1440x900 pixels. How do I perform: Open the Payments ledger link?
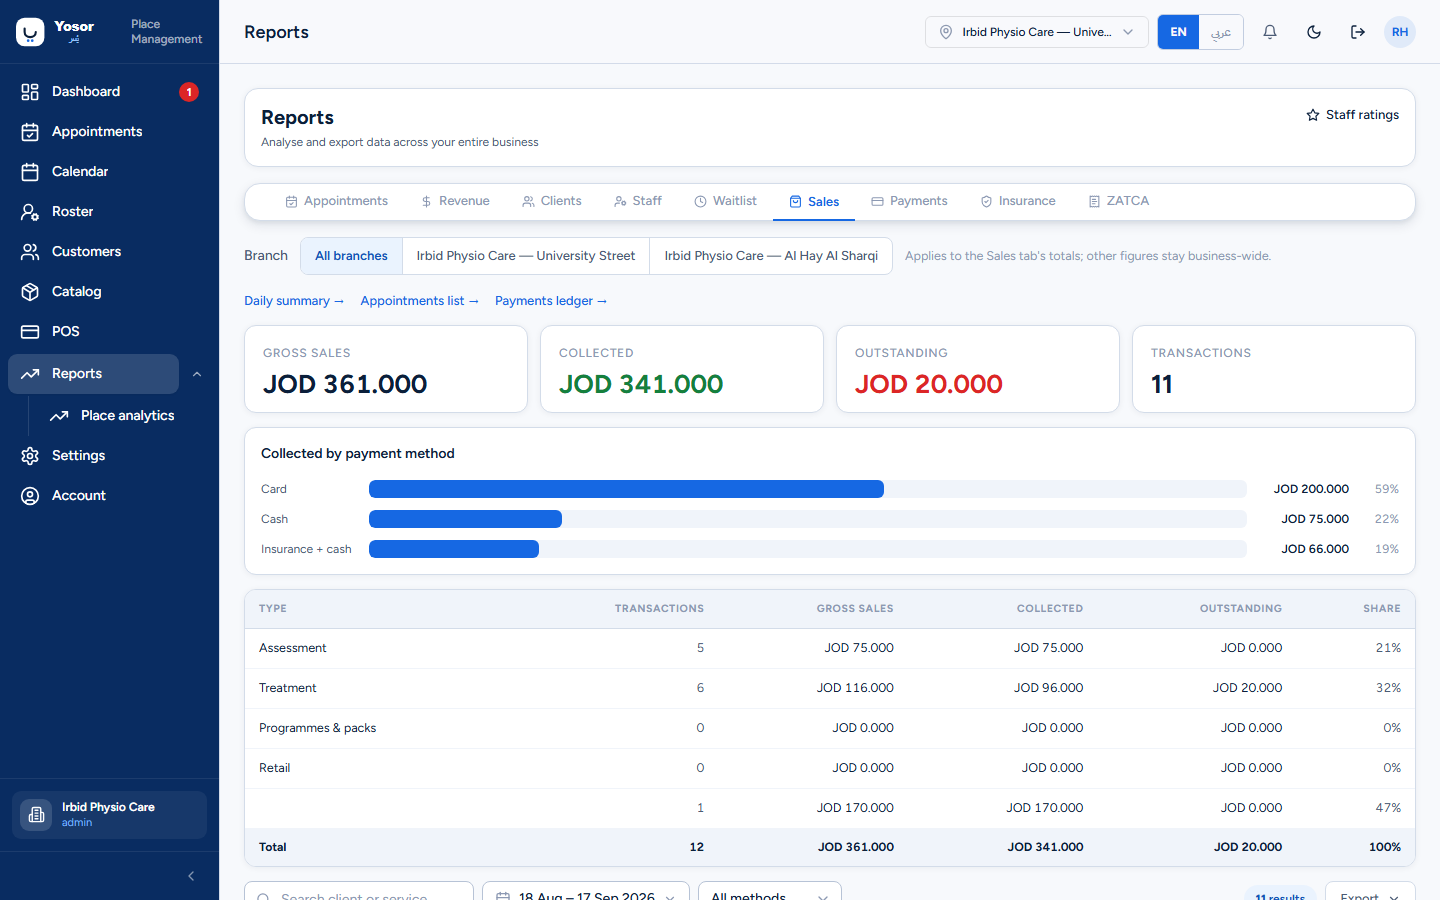click(x=551, y=301)
